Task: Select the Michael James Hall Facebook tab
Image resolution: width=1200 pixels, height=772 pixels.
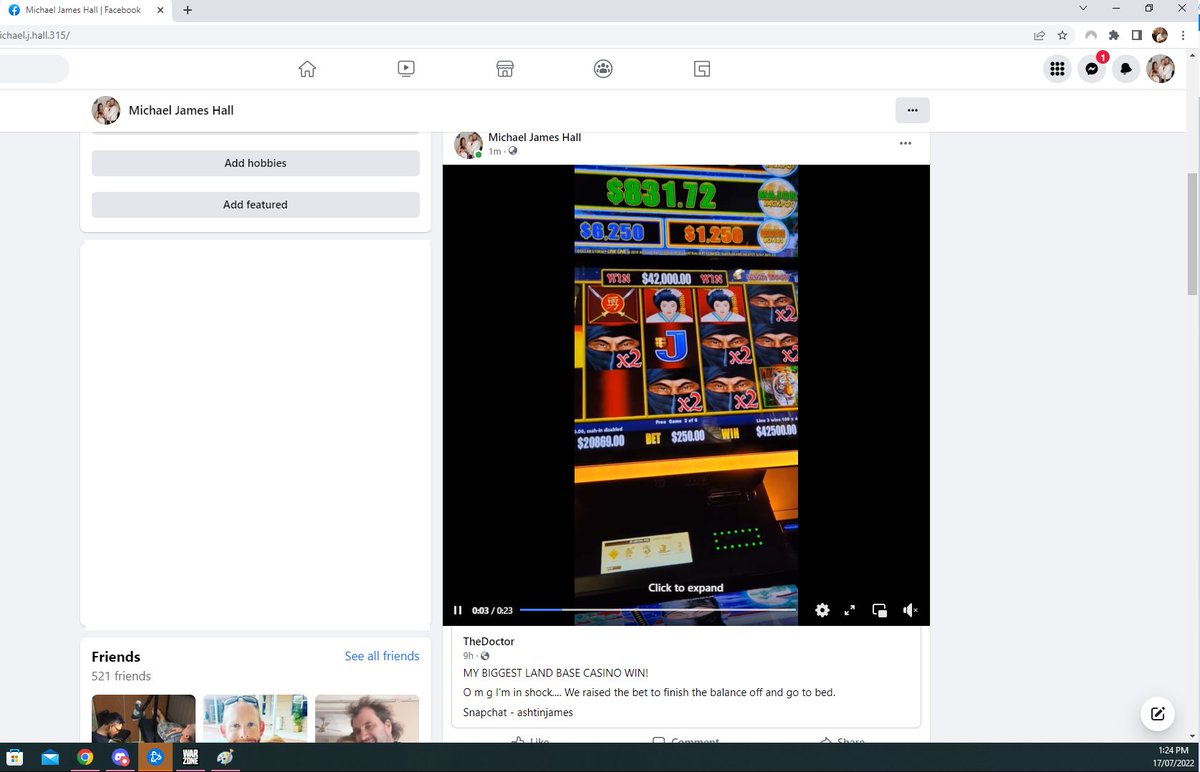Action: click(x=84, y=10)
